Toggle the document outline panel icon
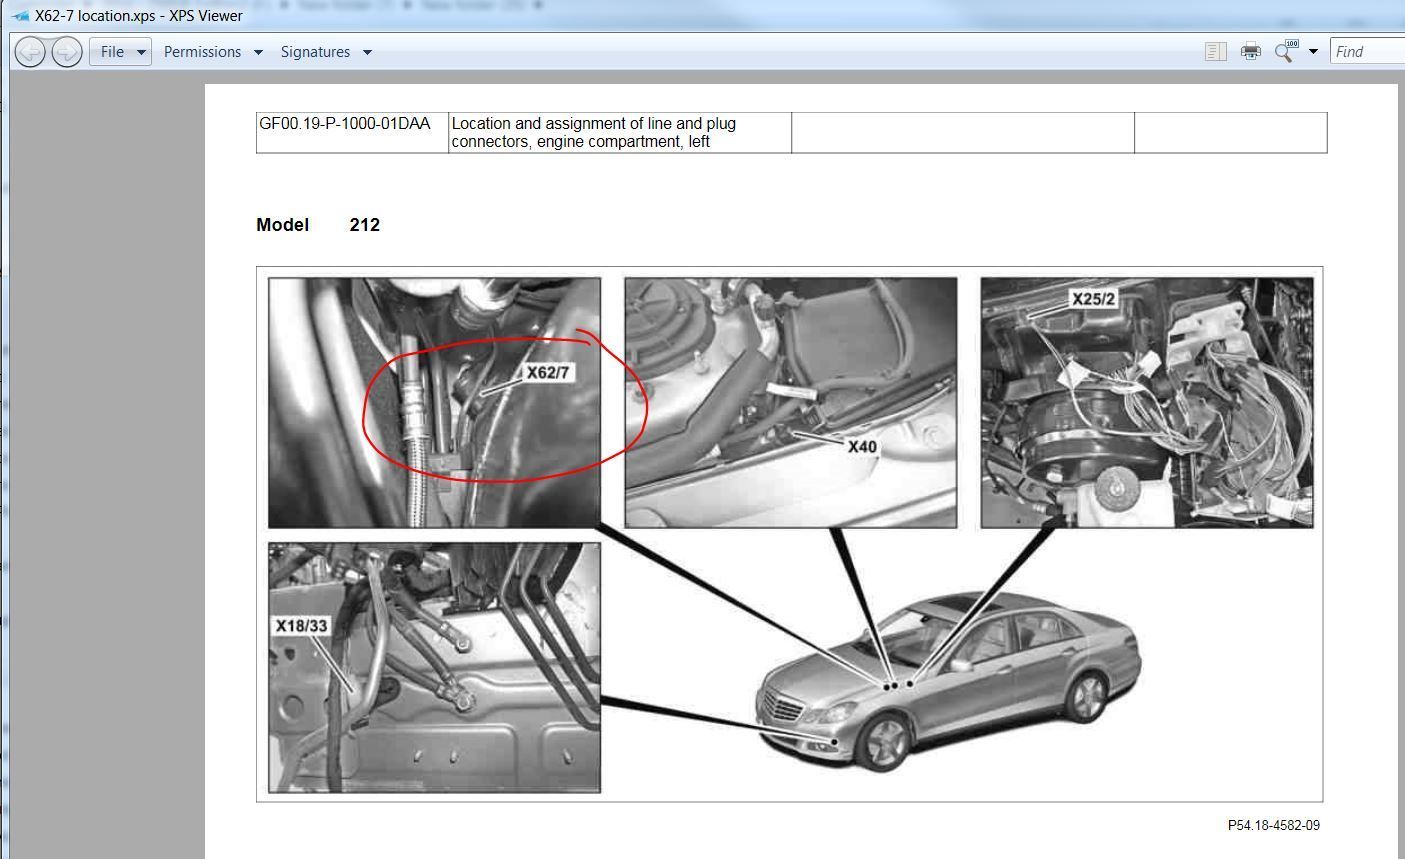 click(x=1215, y=52)
